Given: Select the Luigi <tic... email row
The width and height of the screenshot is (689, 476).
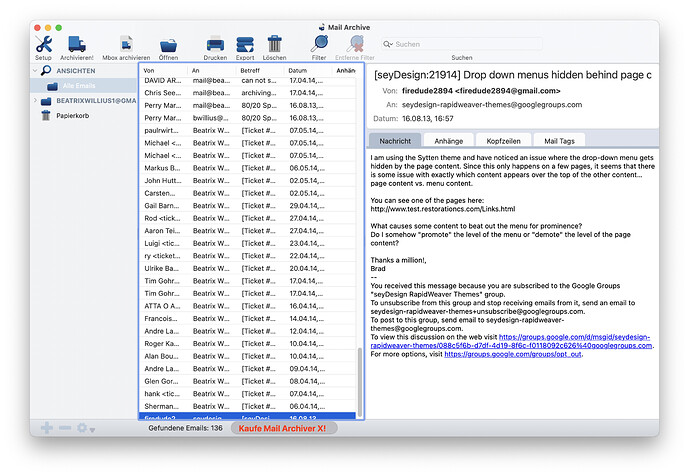Looking at the screenshot, I should pos(247,243).
